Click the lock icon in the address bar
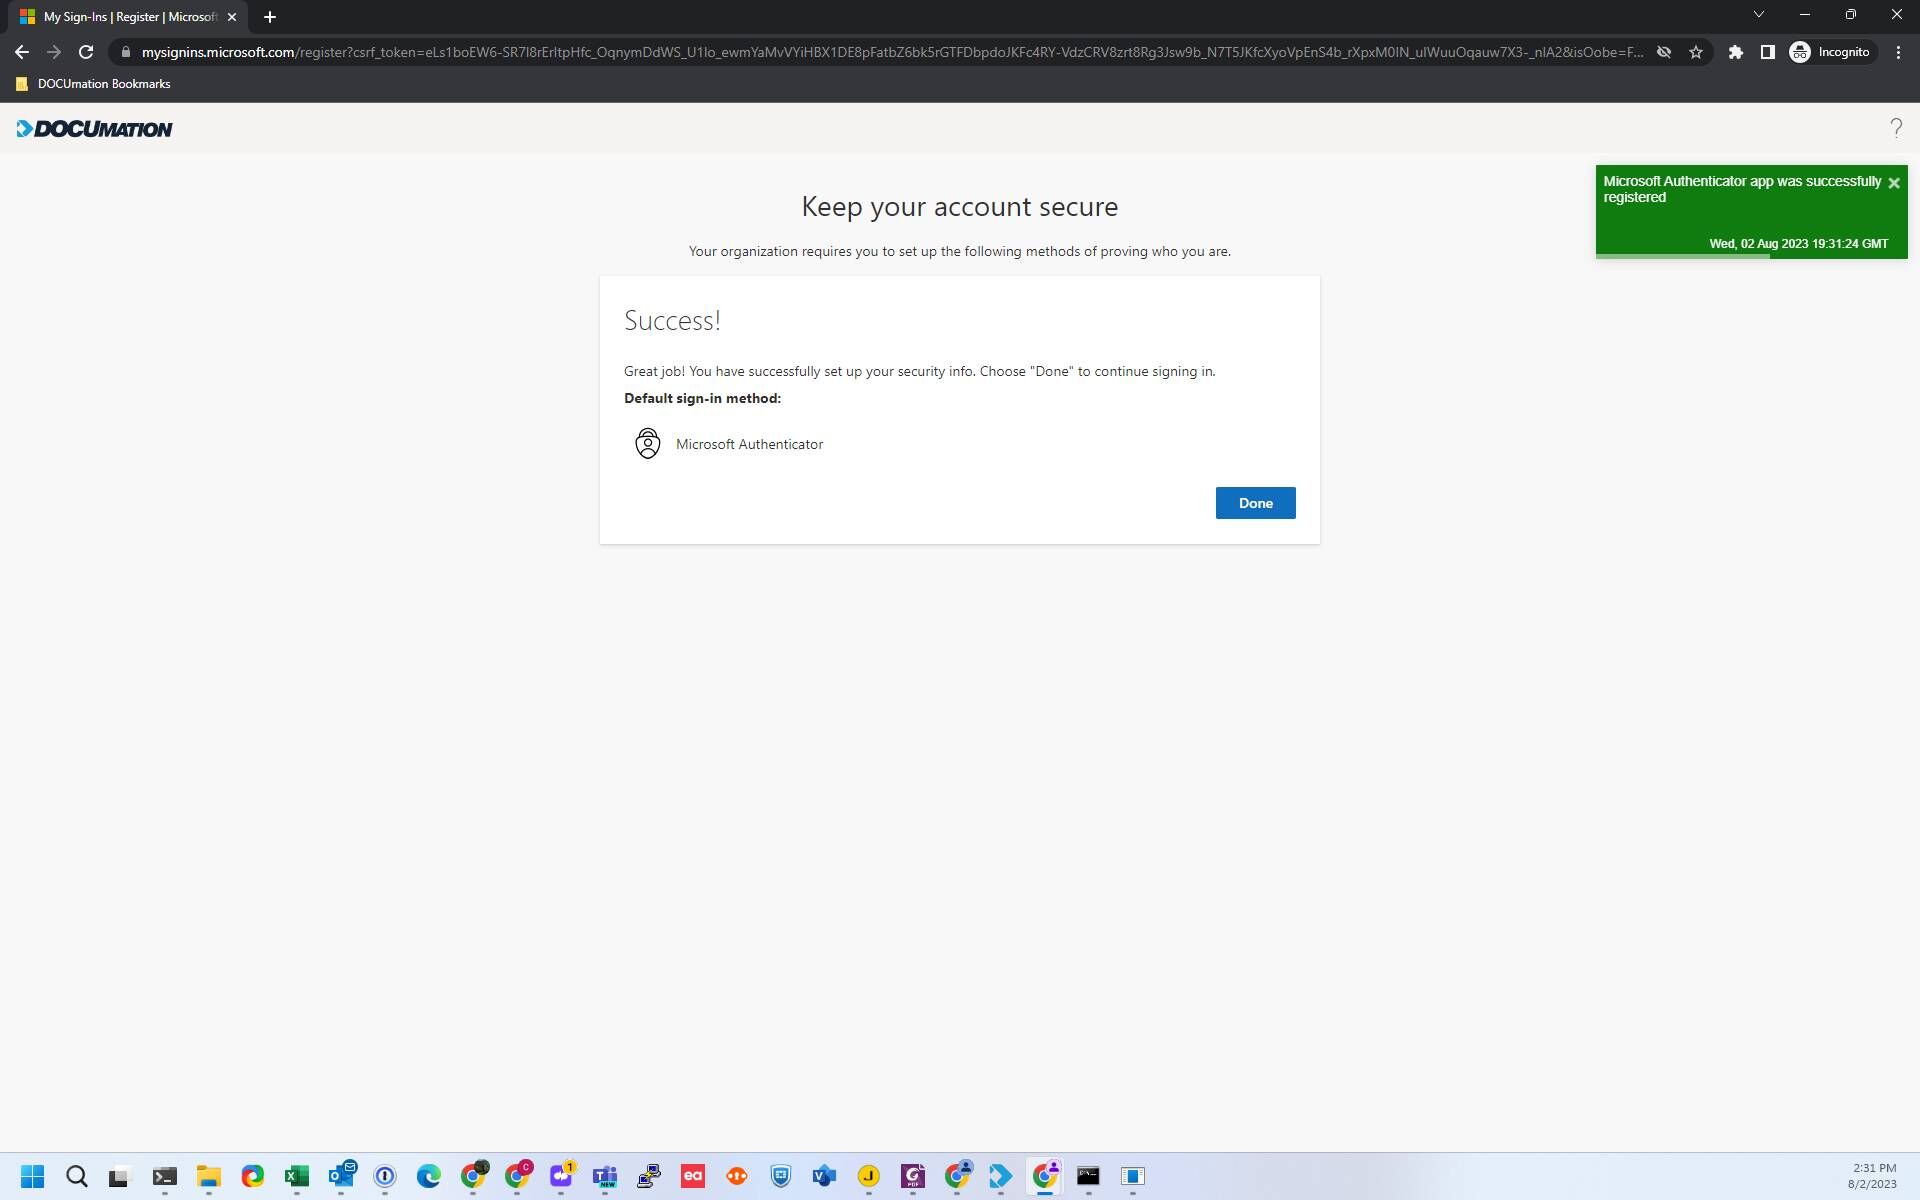The image size is (1920, 1200). (x=126, y=51)
